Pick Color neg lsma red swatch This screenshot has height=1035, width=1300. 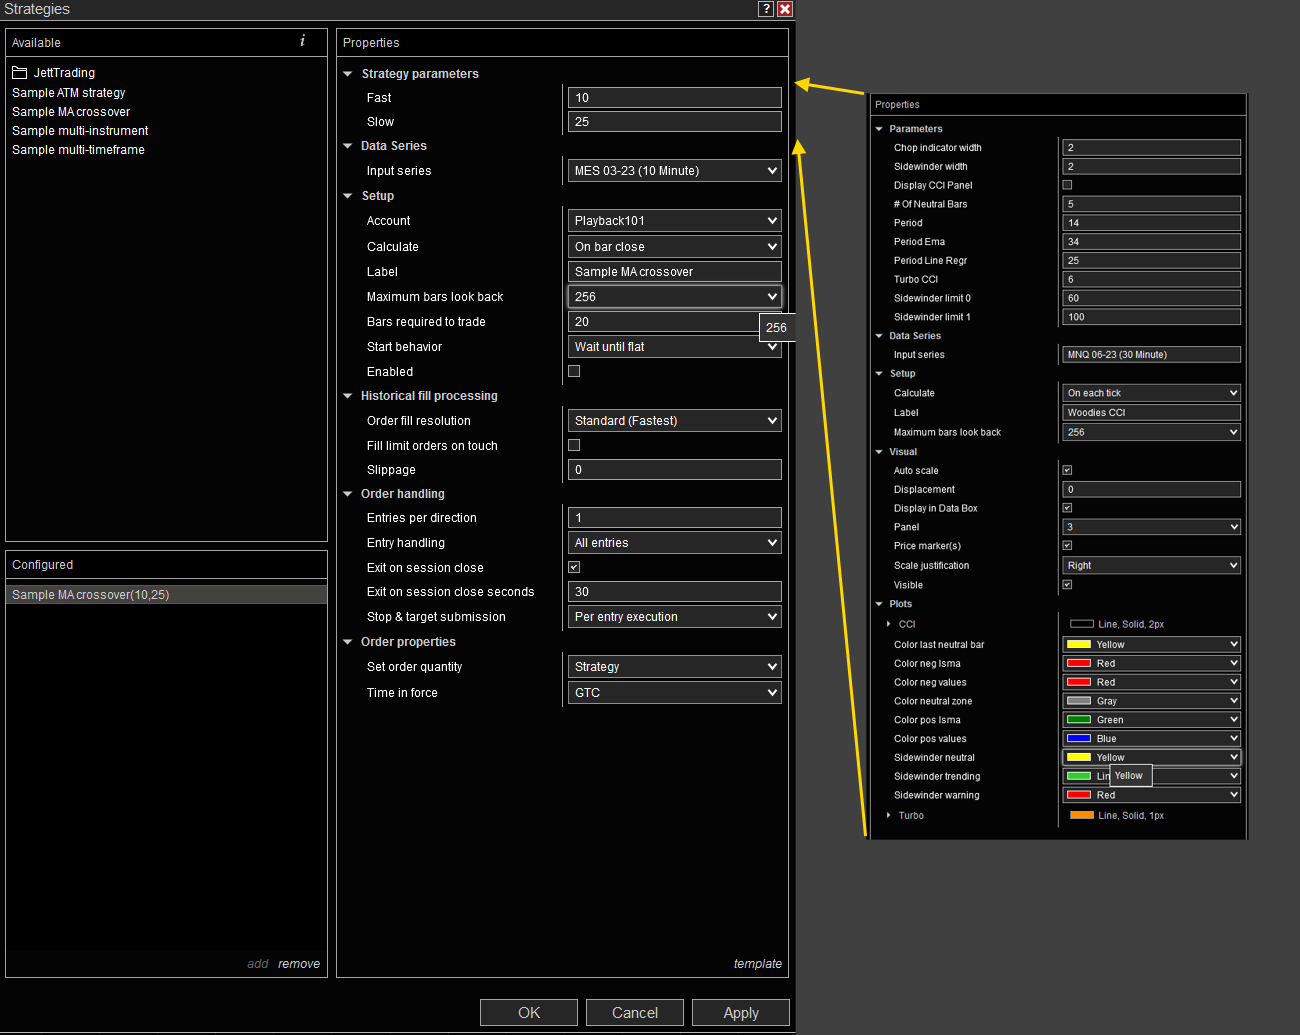tap(1079, 663)
